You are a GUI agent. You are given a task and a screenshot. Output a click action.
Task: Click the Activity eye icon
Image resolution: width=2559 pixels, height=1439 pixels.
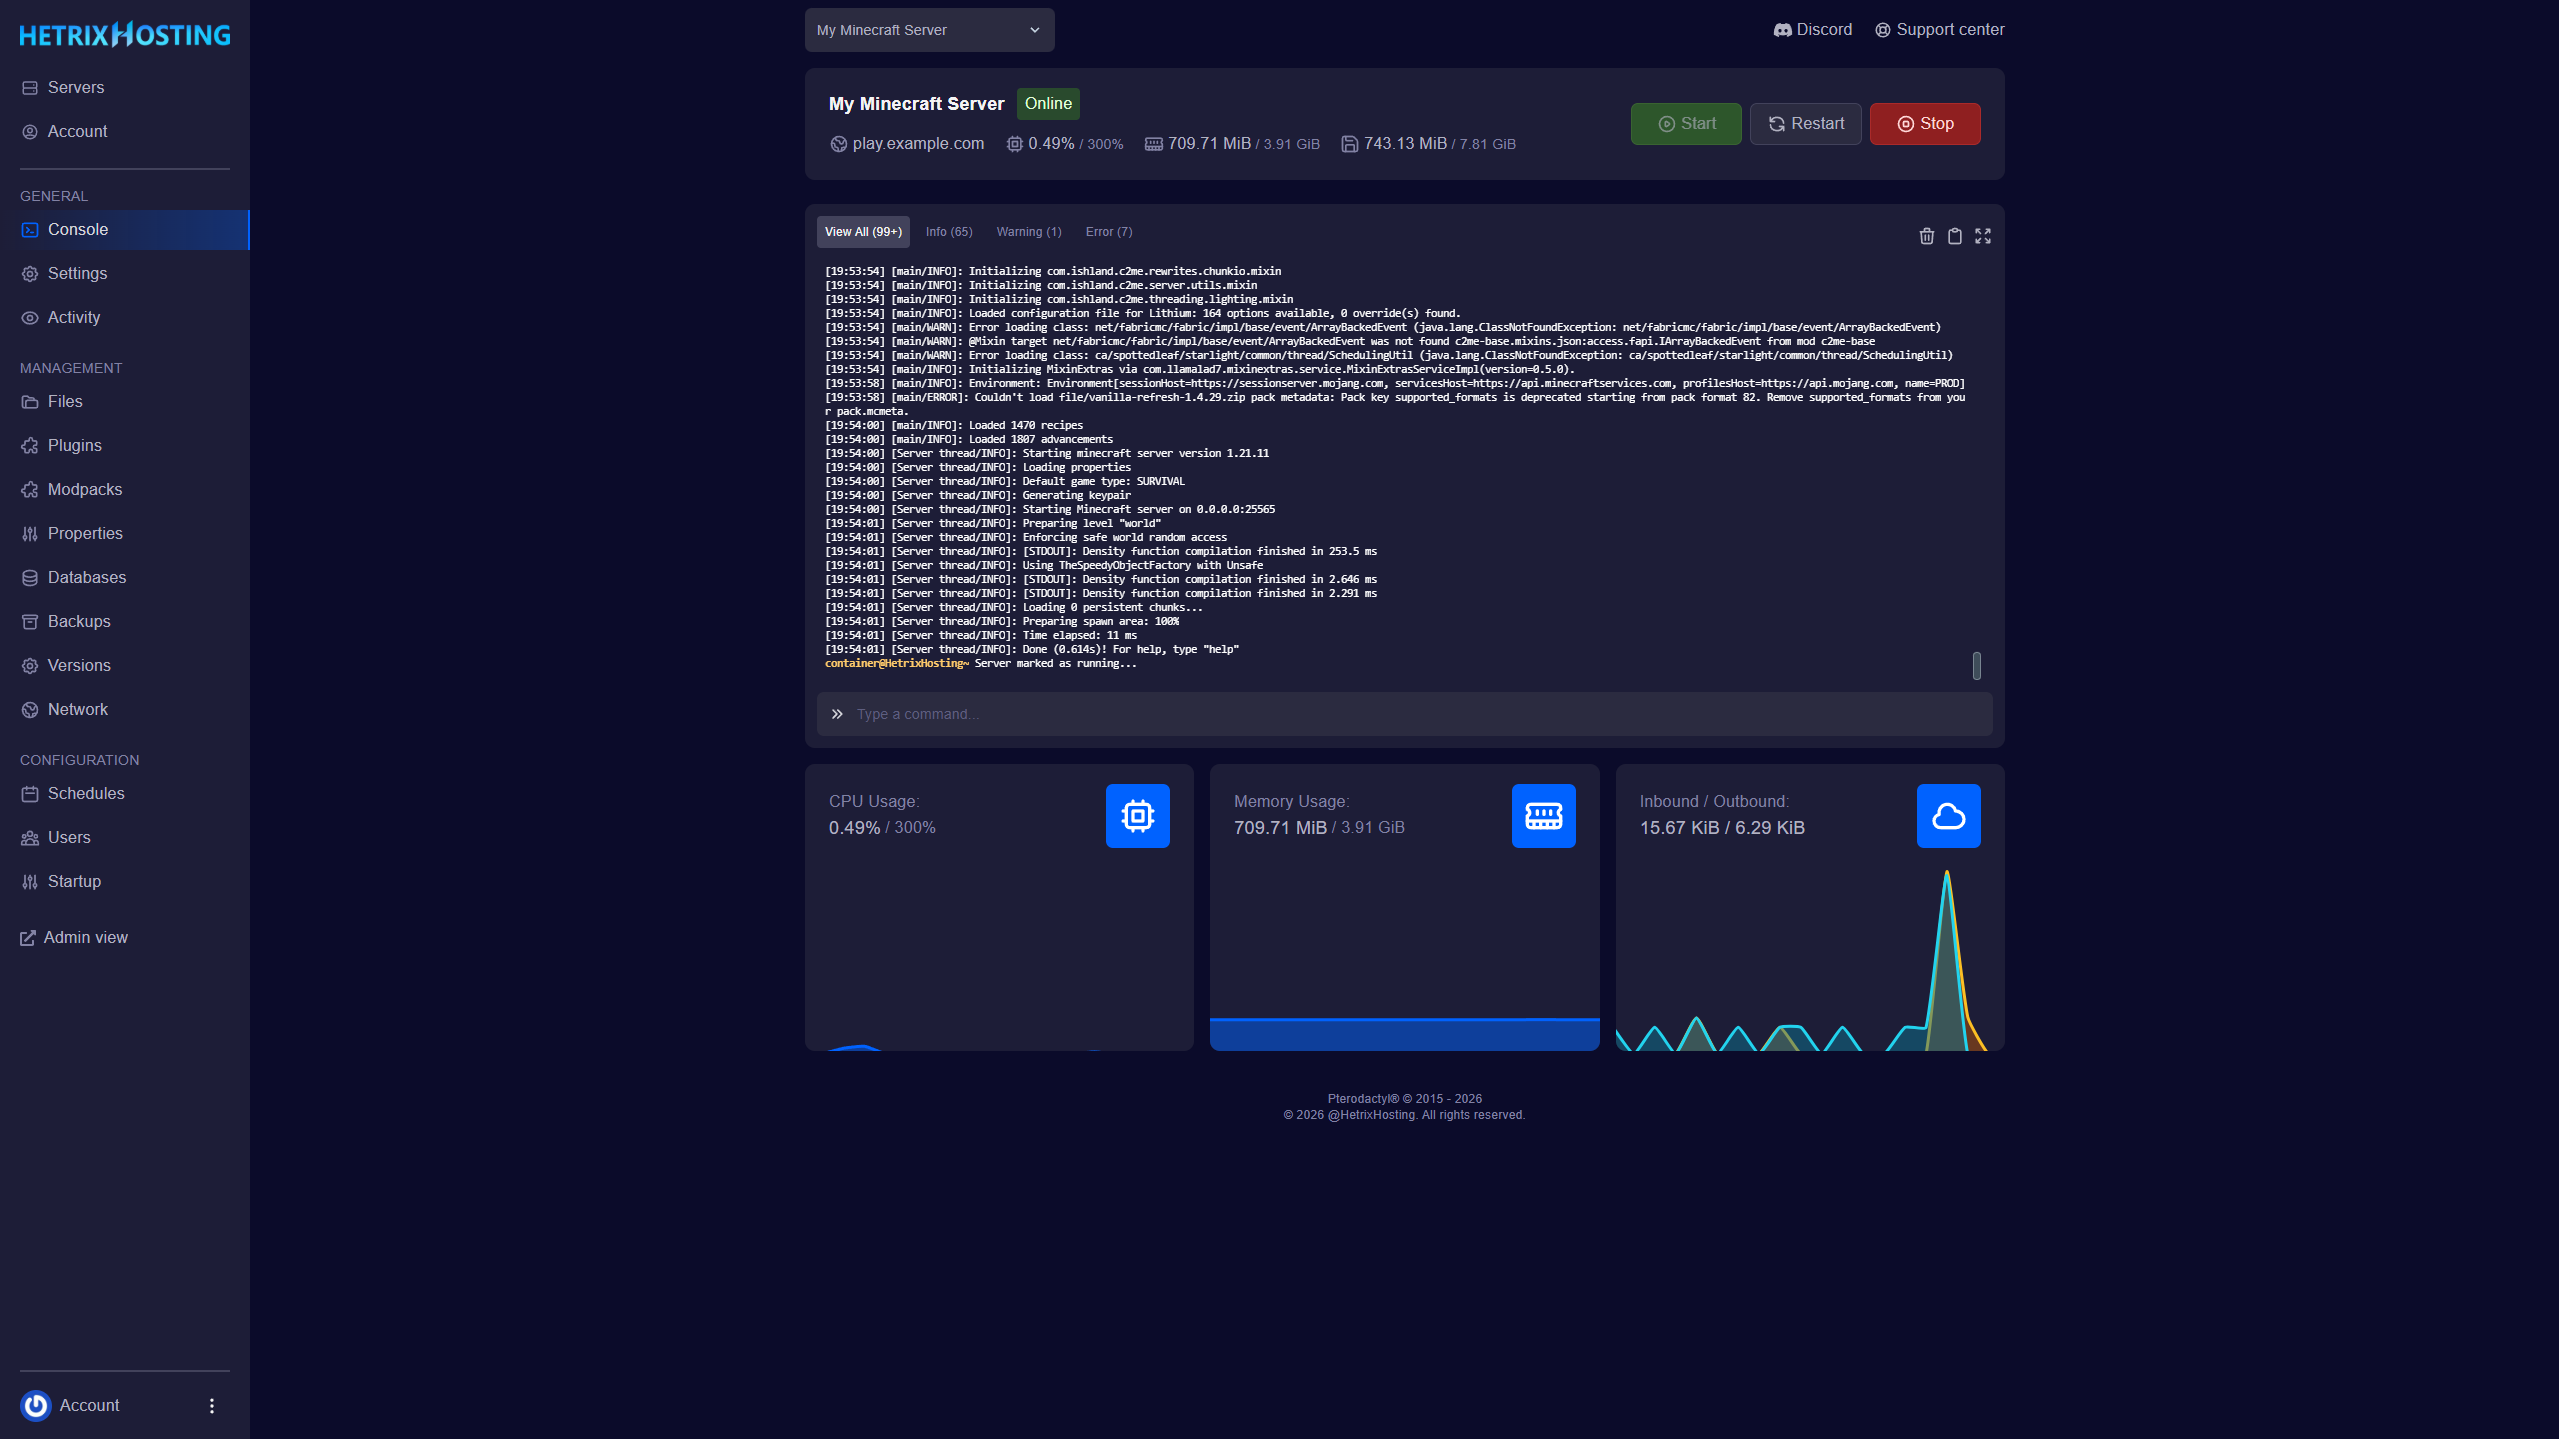pyautogui.click(x=30, y=318)
